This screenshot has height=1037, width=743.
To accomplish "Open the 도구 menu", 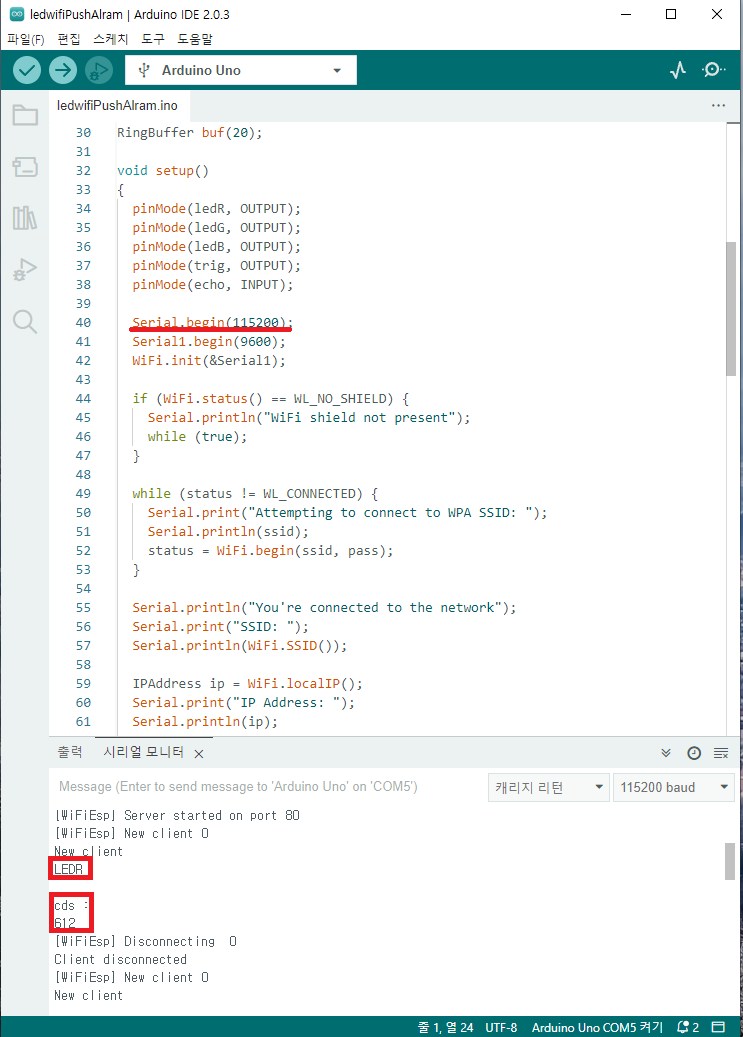I will (x=153, y=39).
